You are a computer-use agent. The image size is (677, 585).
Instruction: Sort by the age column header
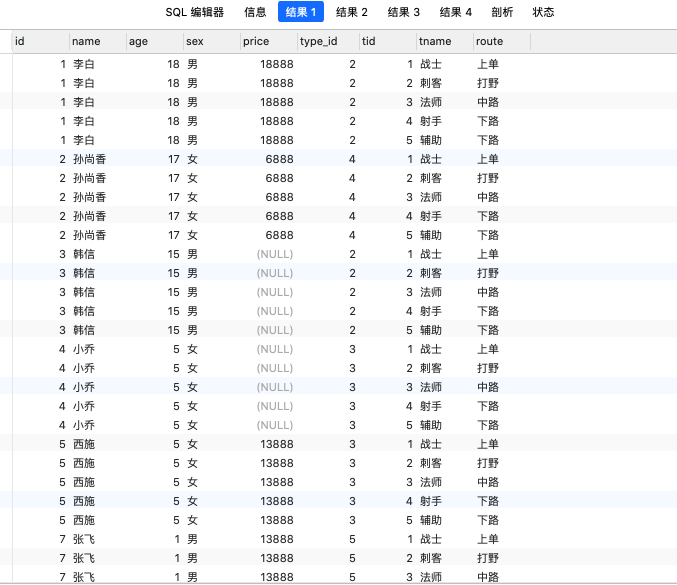[x=155, y=41]
